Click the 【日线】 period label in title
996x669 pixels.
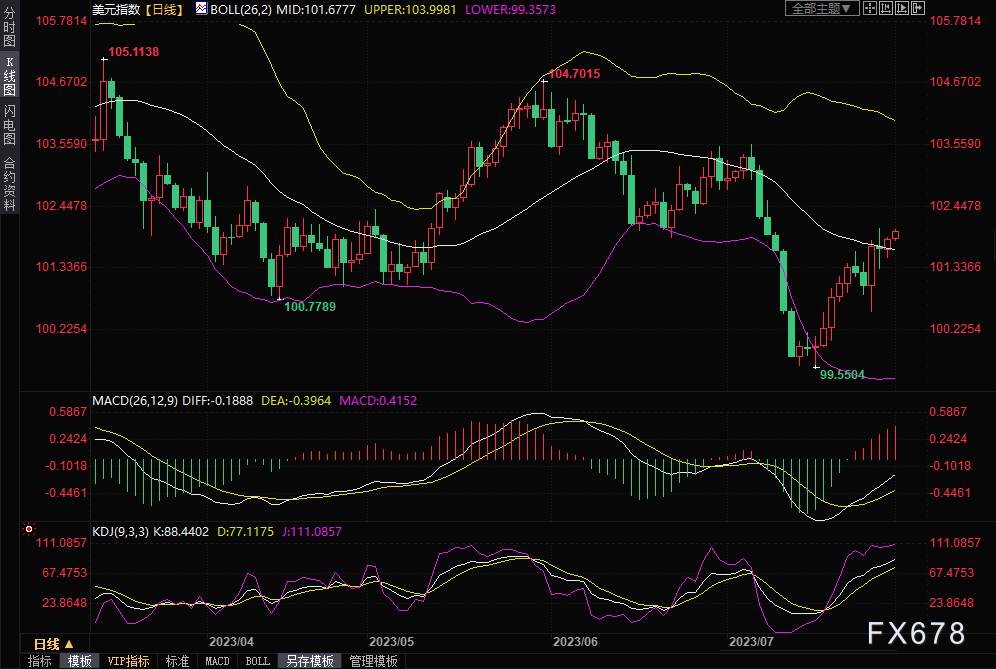click(164, 10)
